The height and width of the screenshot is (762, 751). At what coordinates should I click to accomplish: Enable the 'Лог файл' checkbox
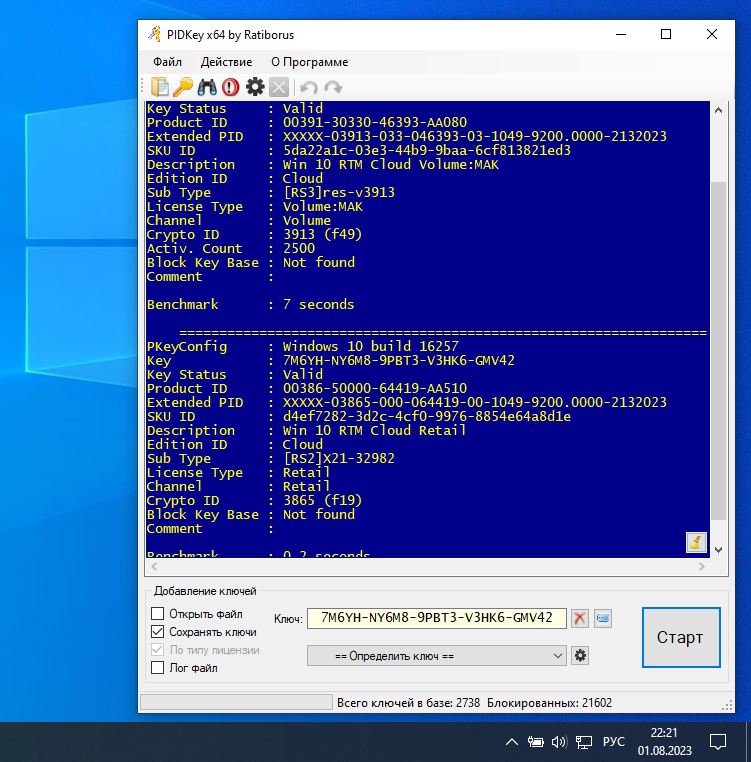click(157, 668)
